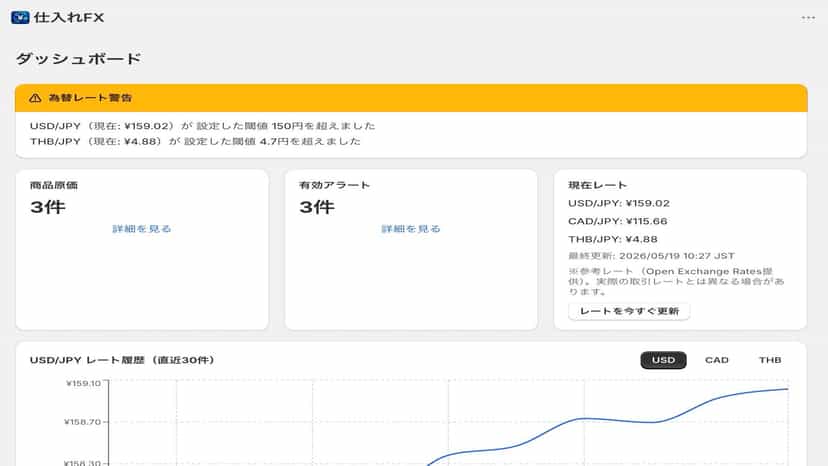
Task: Click CAD/JPY: ¥115.66 rate line
Action: [x=618, y=221]
